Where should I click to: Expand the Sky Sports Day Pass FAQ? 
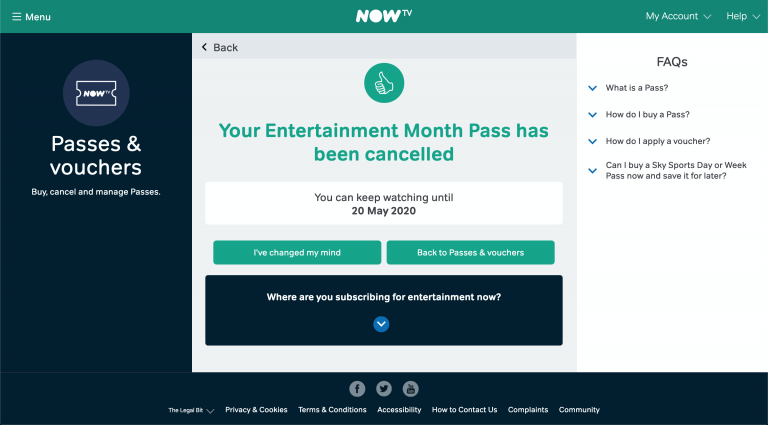point(675,170)
